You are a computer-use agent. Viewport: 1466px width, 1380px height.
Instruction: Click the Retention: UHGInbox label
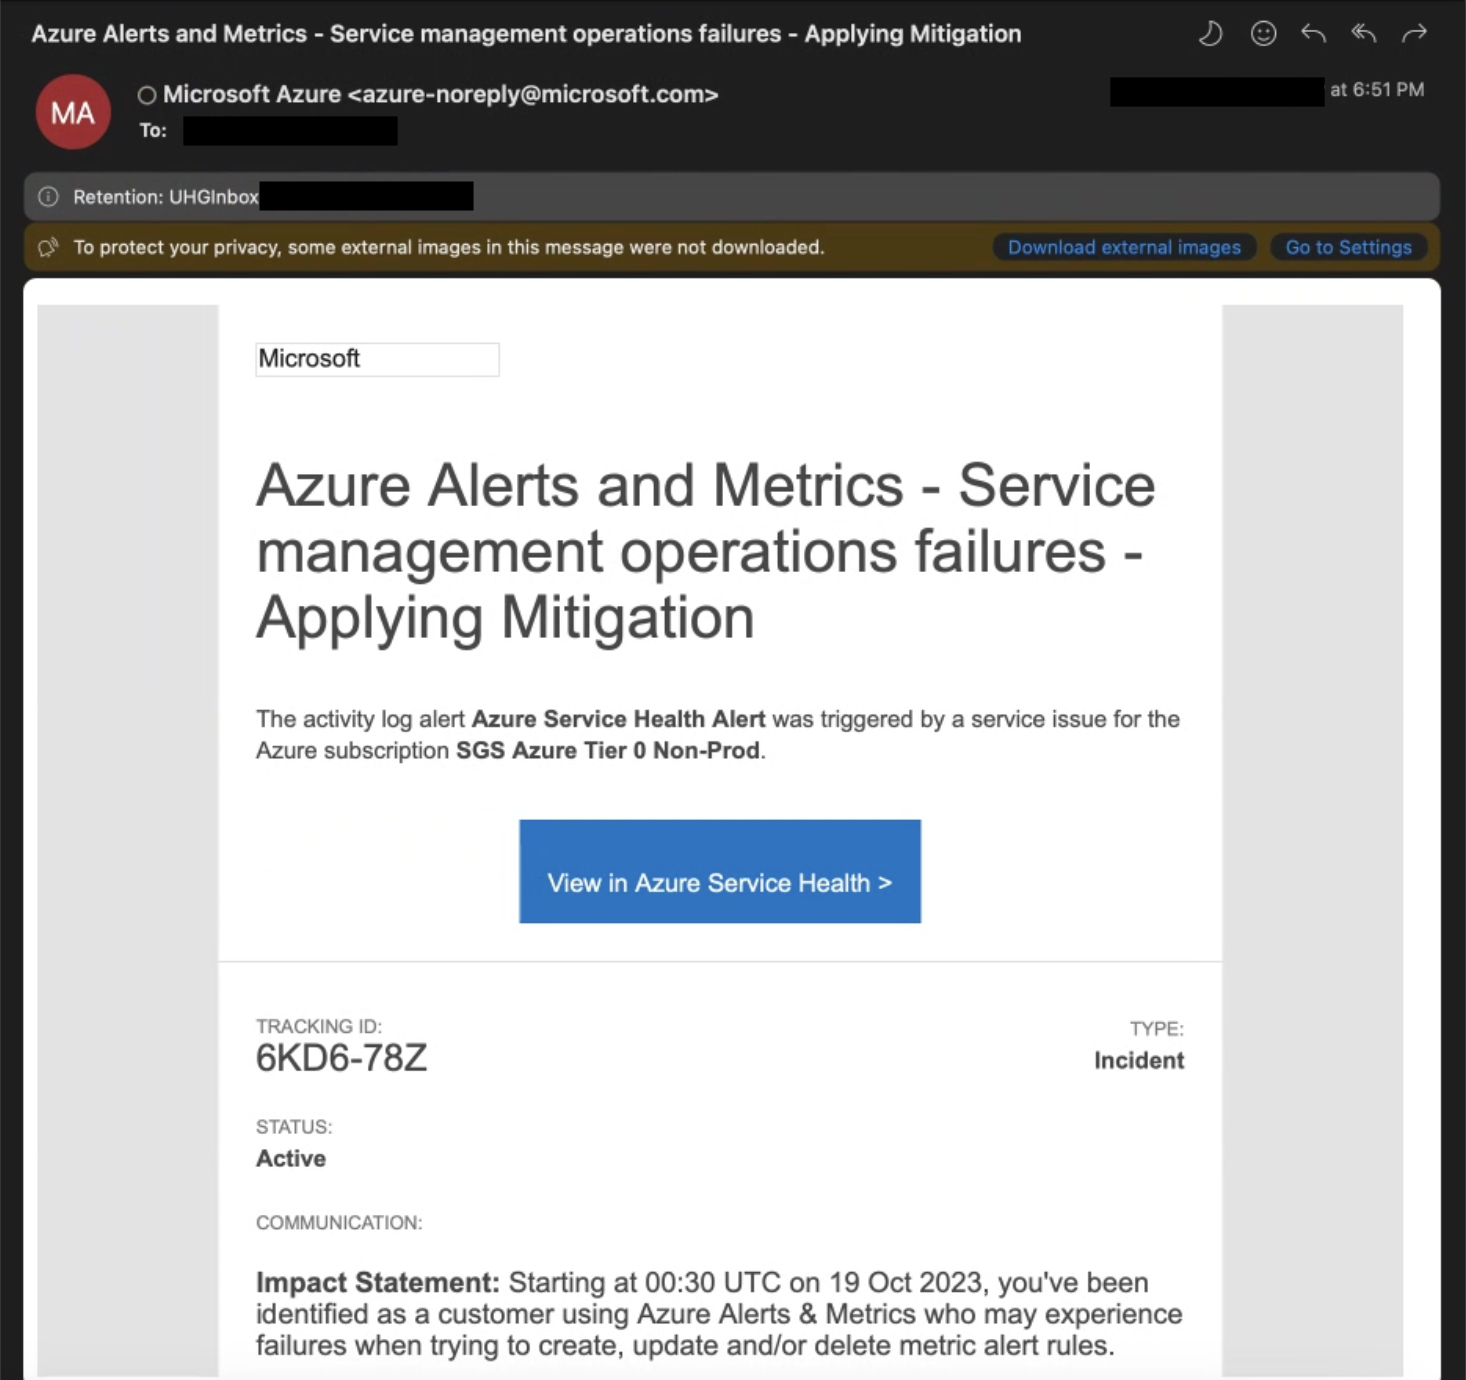coord(166,197)
